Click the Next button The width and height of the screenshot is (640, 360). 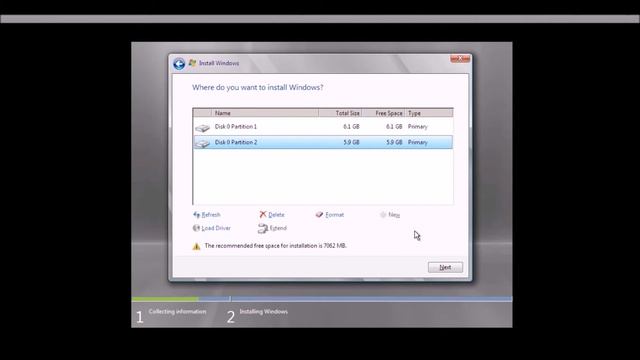pos(445,267)
